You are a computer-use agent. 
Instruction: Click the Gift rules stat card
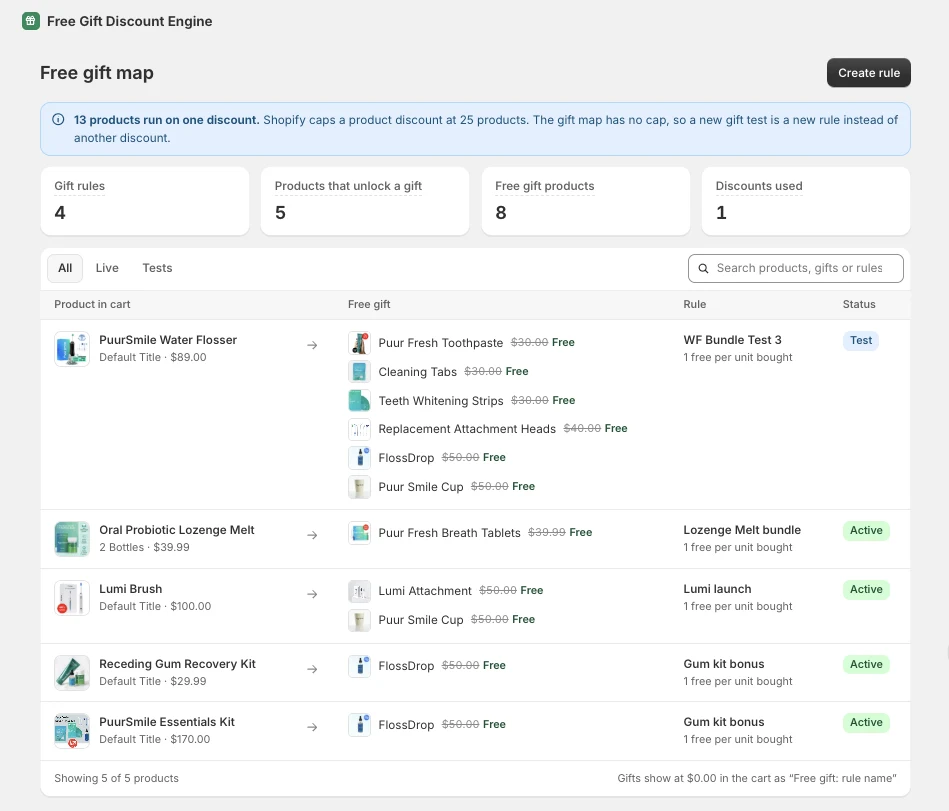click(145, 201)
